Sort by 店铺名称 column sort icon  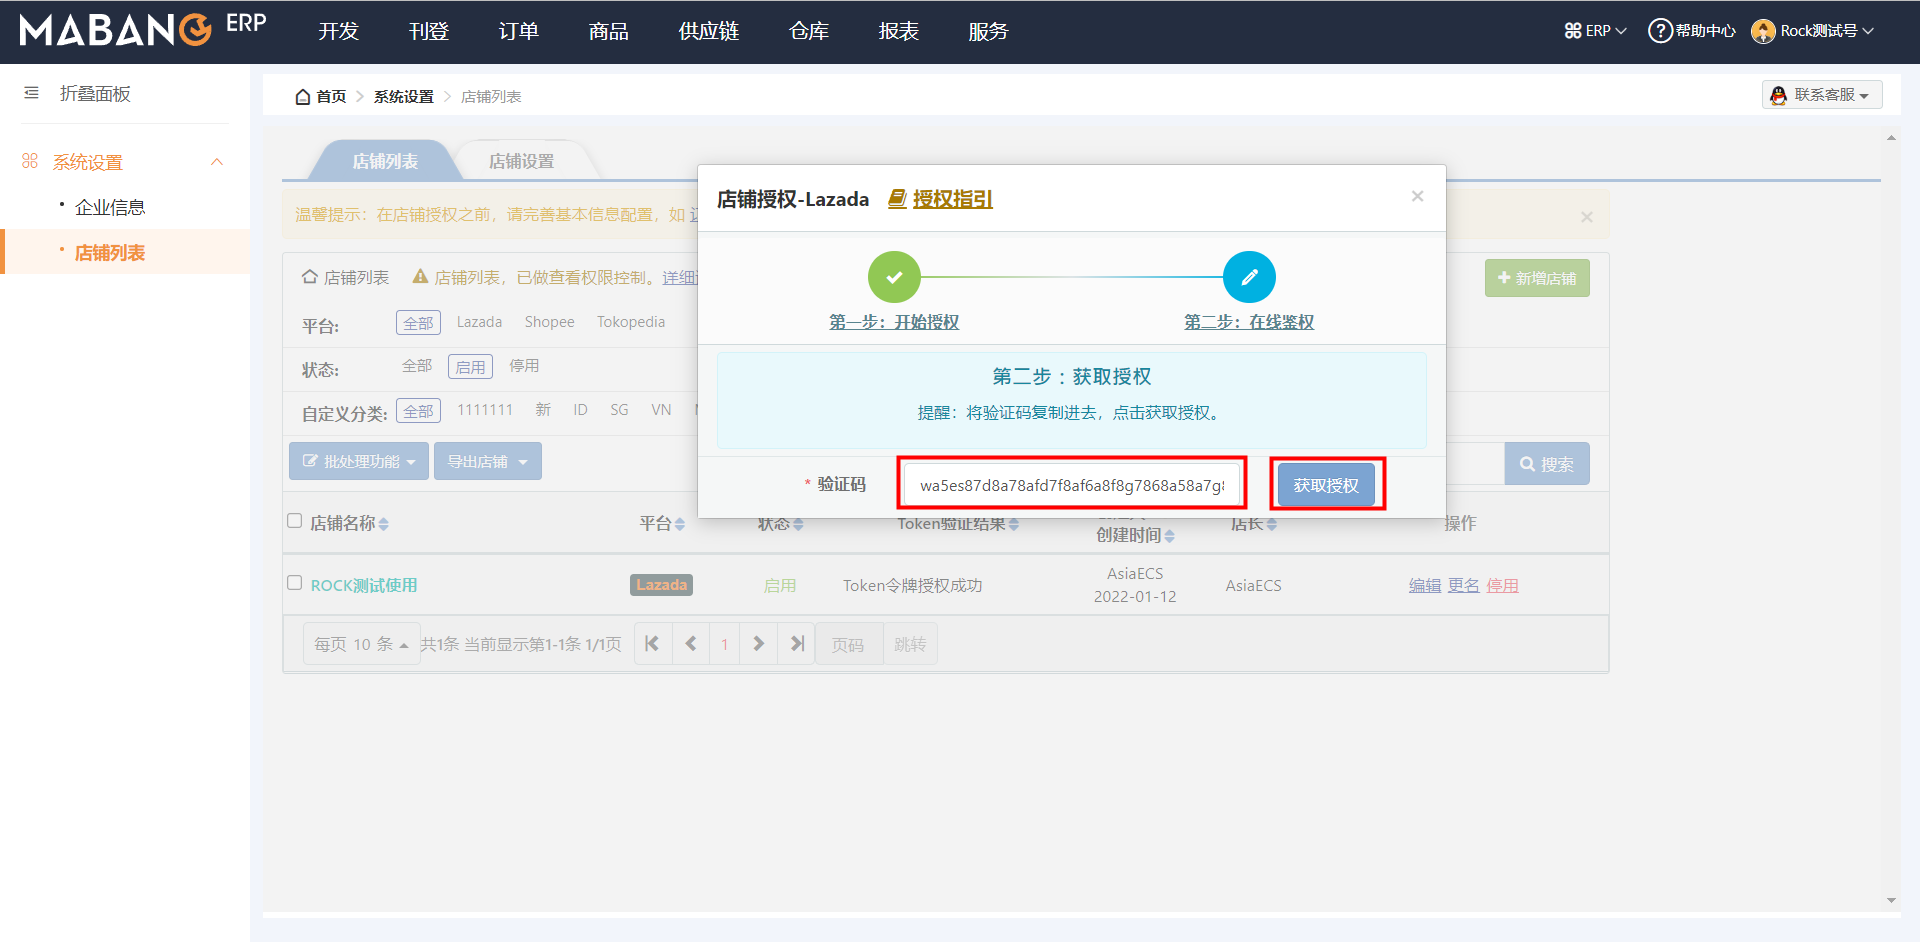(384, 524)
